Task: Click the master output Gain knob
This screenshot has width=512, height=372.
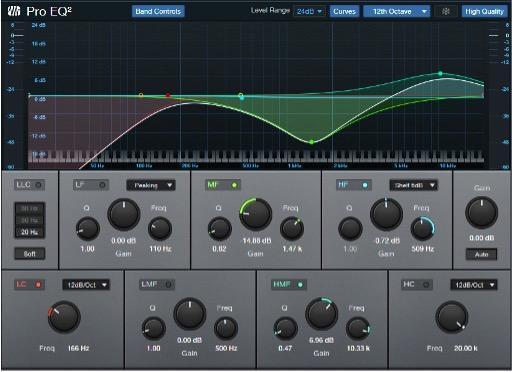Action: (x=481, y=213)
